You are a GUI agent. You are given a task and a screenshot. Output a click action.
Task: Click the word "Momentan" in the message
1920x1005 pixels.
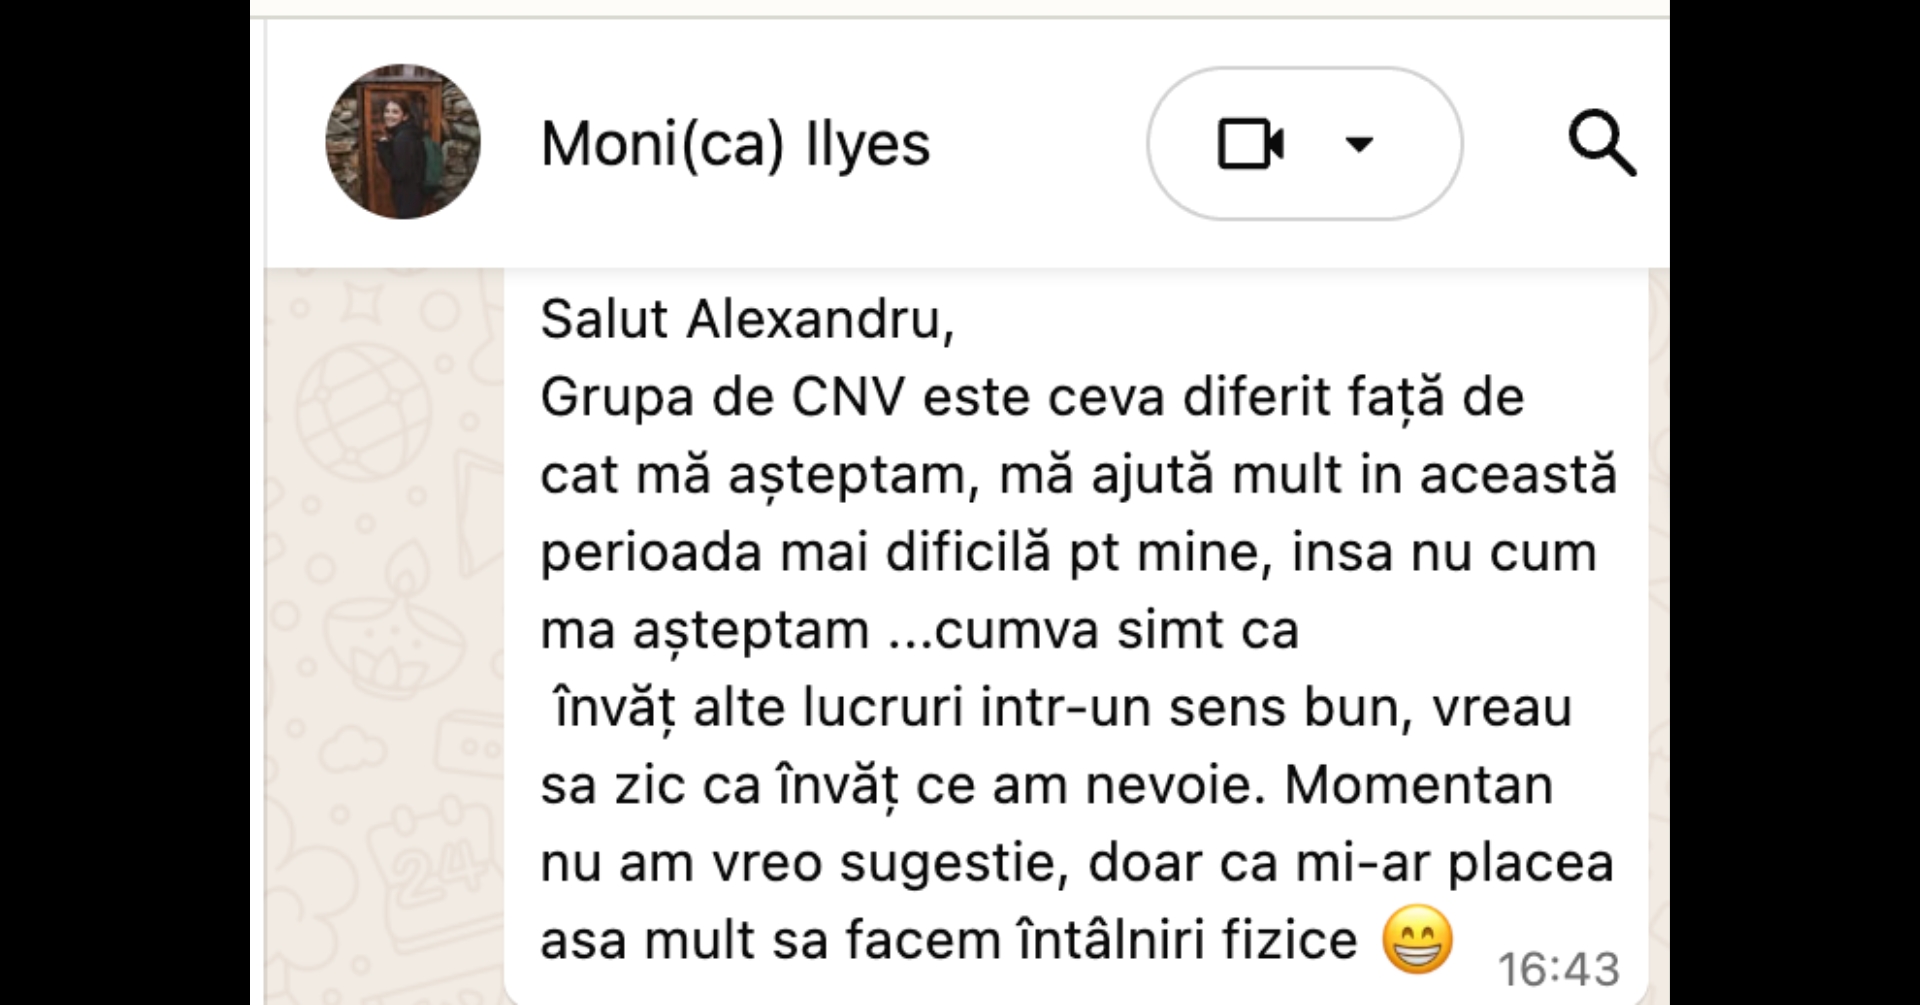(x=1418, y=785)
